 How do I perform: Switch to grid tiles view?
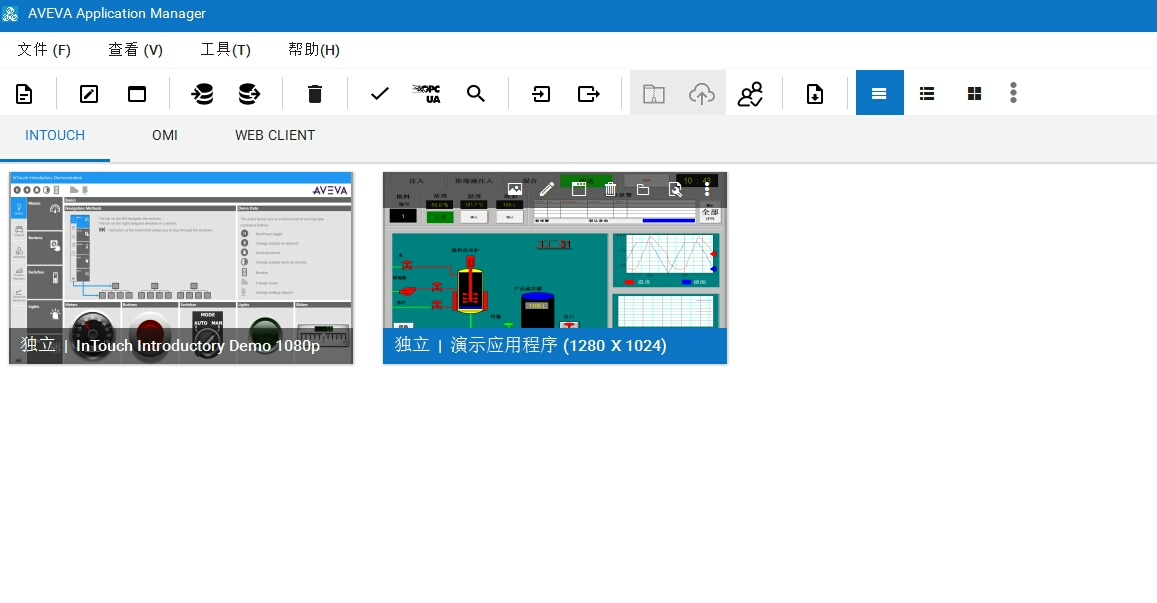pyautogui.click(x=975, y=93)
